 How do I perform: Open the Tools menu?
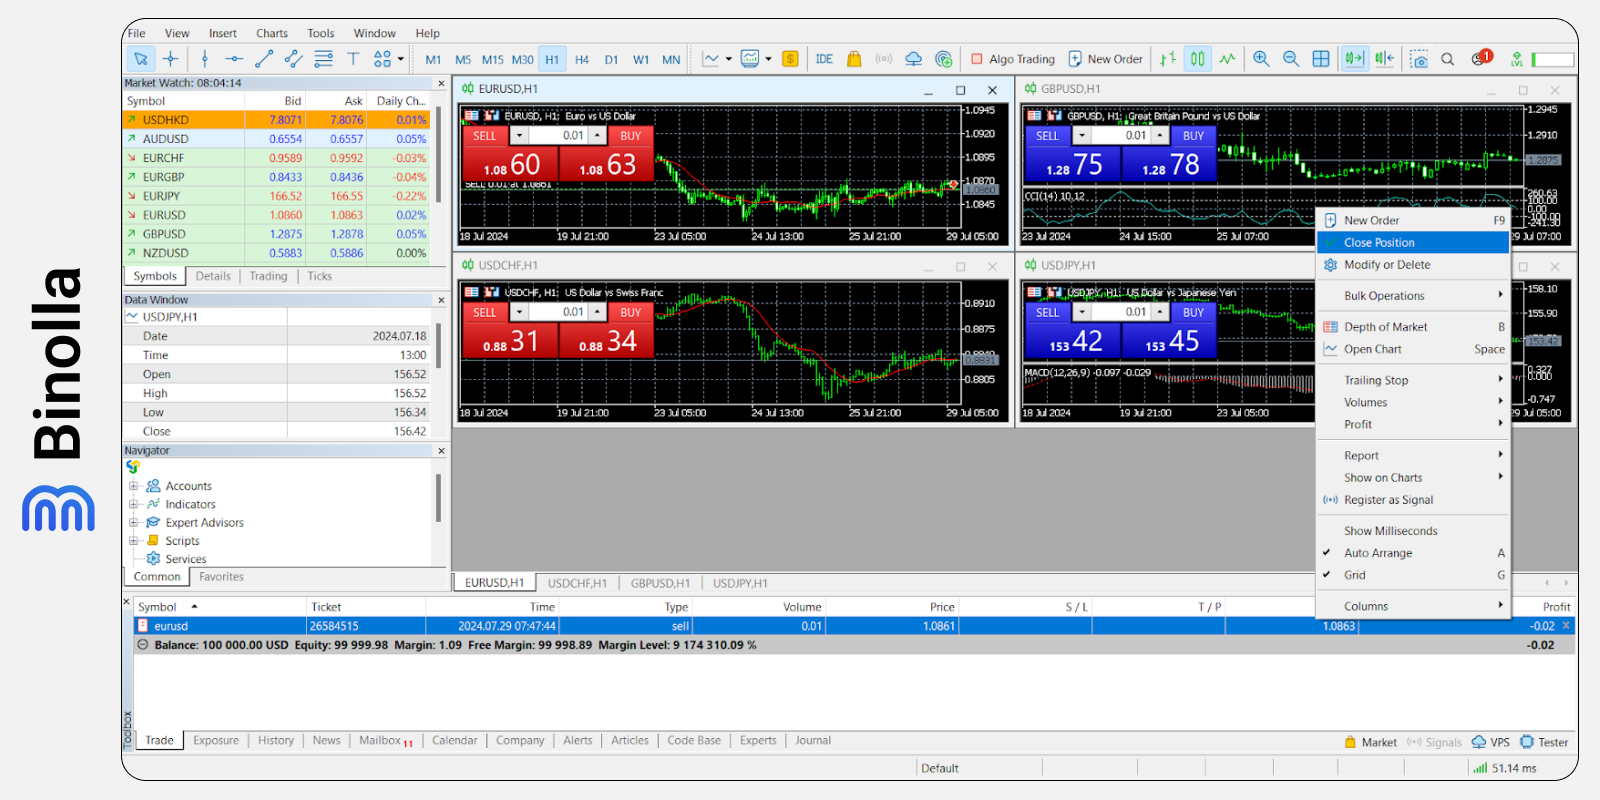[x=320, y=33]
